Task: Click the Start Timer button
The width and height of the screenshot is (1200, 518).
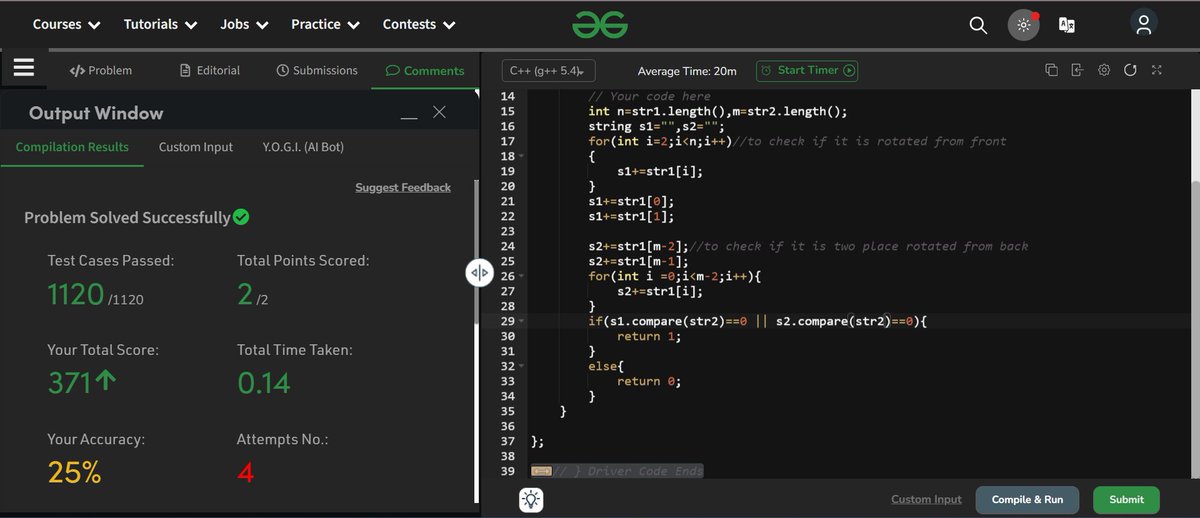Action: [807, 71]
